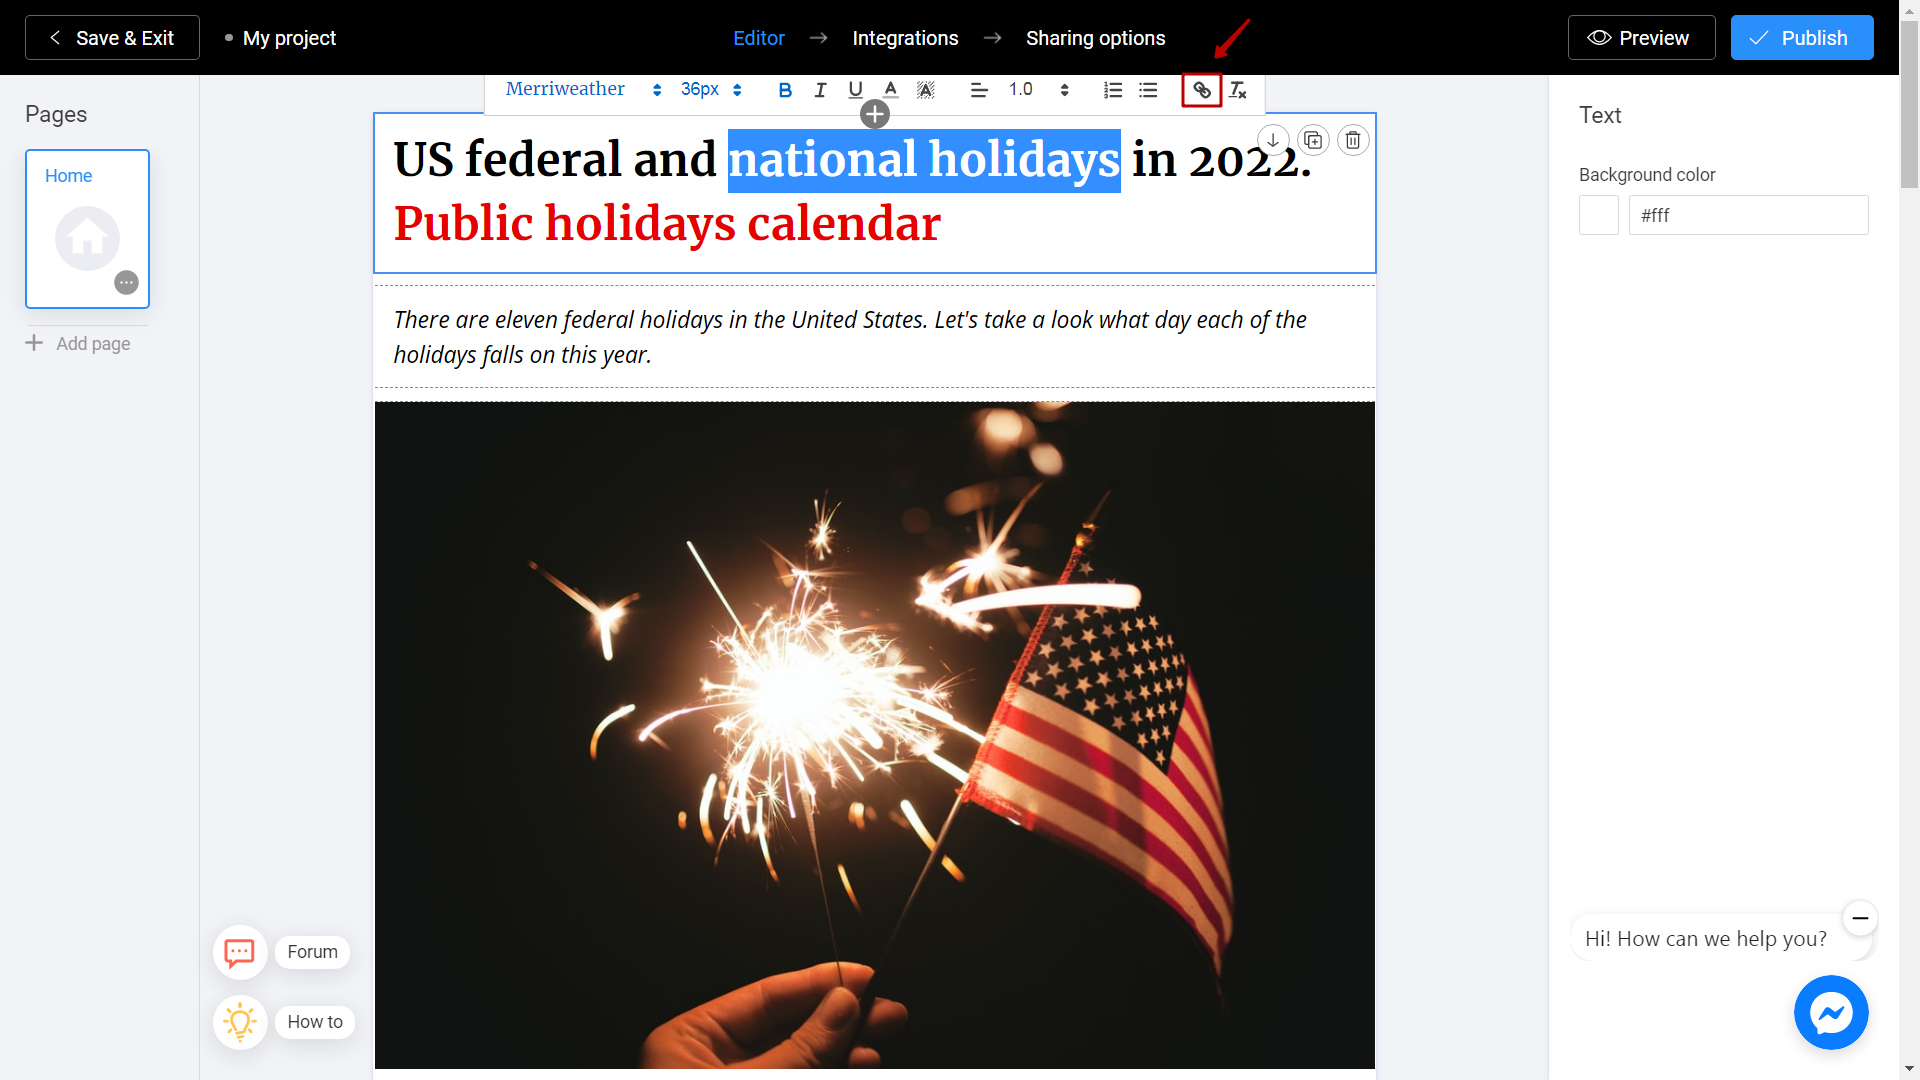The width and height of the screenshot is (1920, 1080).
Task: Open the line height stepper control
Action: click(x=1065, y=90)
